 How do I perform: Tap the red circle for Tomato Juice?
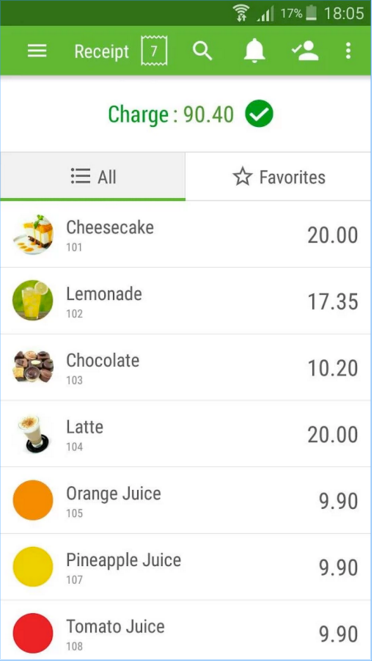[x=33, y=633]
